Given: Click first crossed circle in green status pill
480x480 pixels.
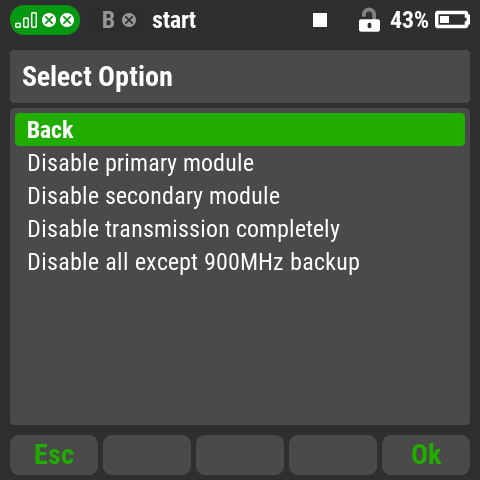Looking at the screenshot, I should click(x=49, y=20).
